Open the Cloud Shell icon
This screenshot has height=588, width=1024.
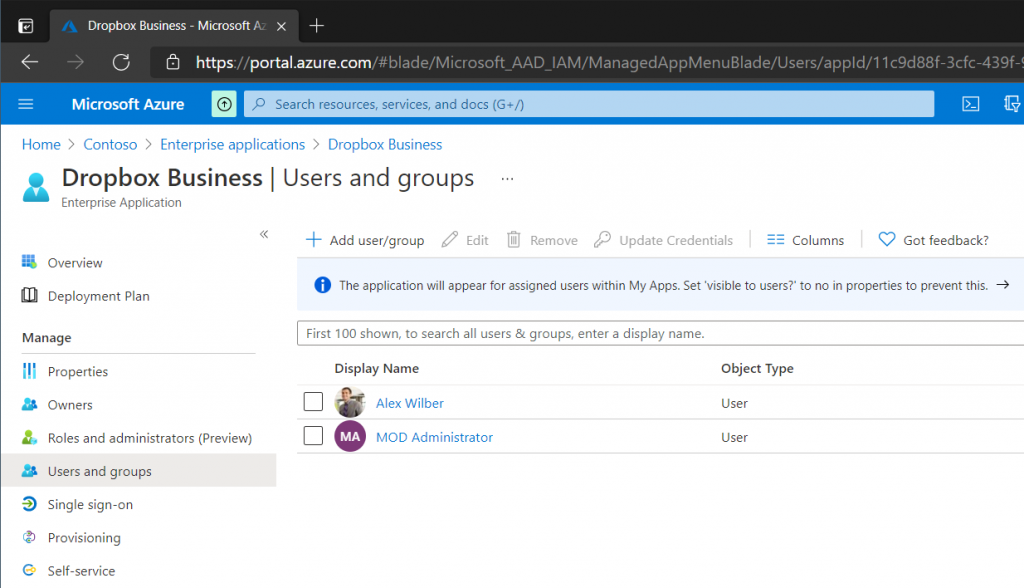tap(970, 104)
